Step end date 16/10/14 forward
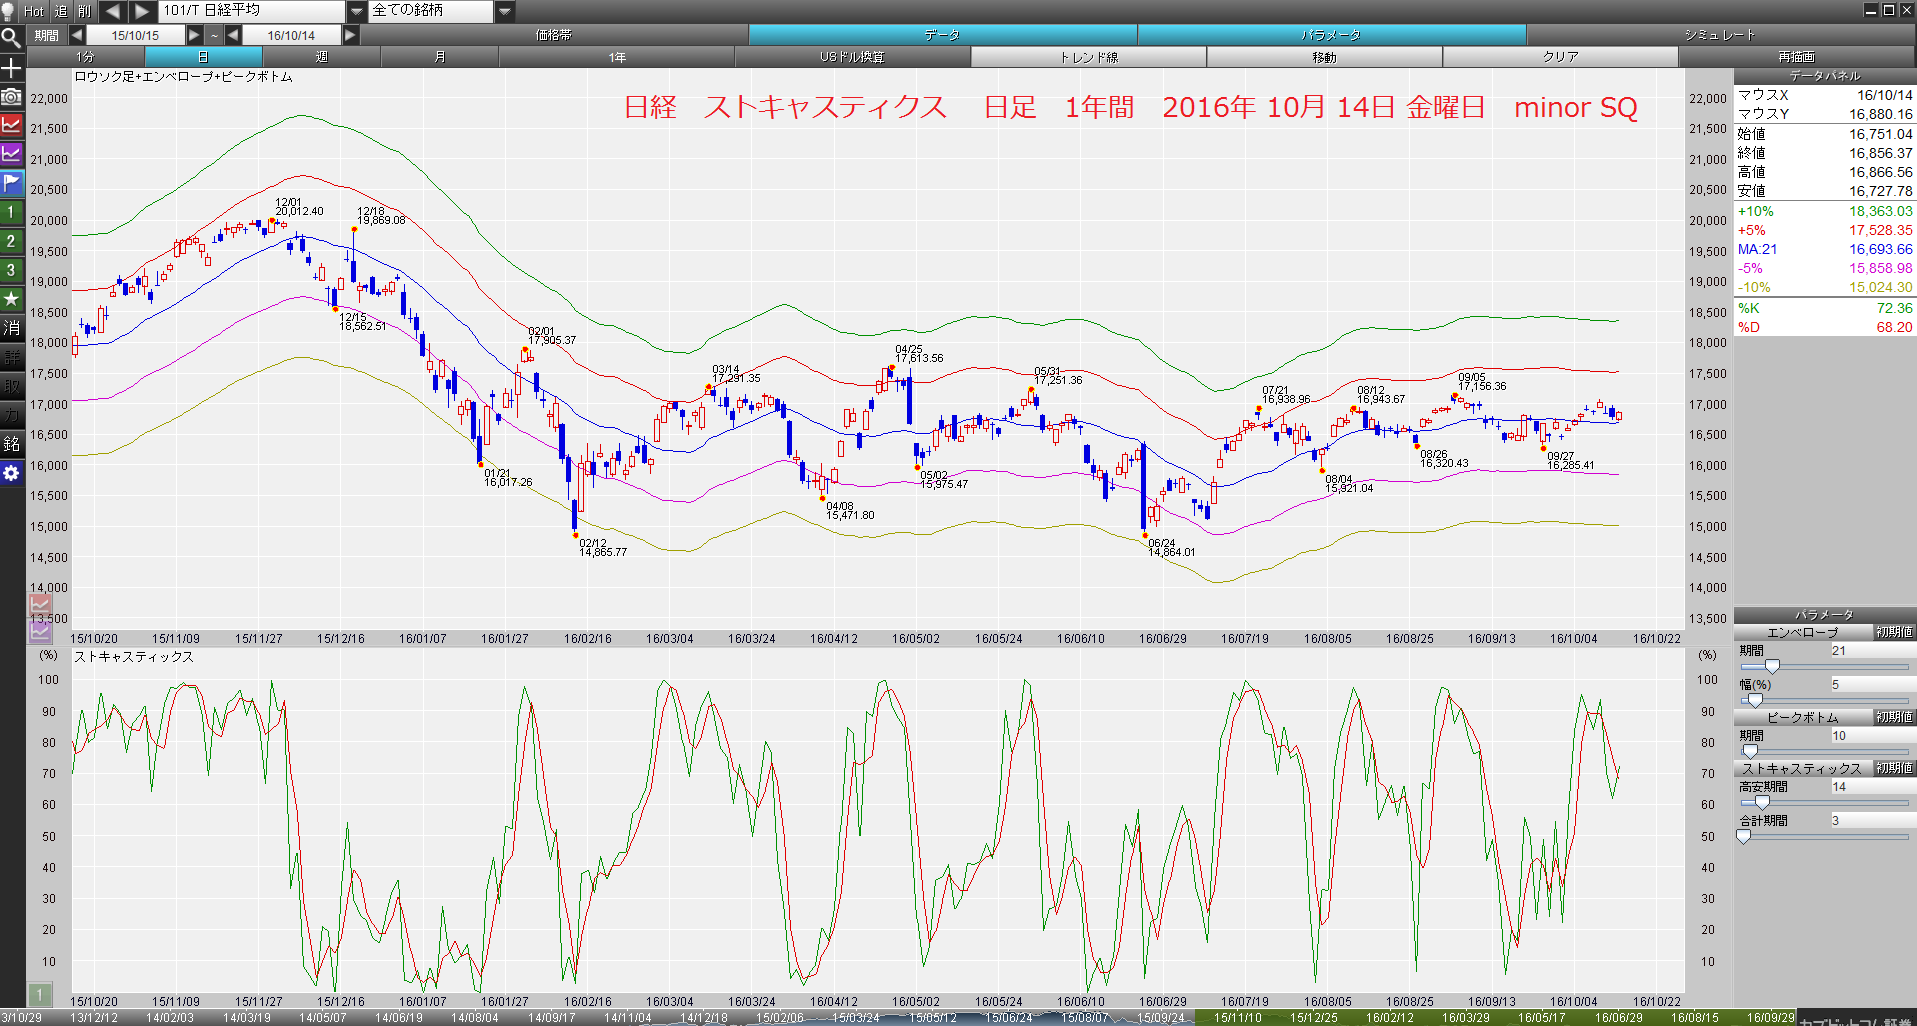 click(350, 35)
